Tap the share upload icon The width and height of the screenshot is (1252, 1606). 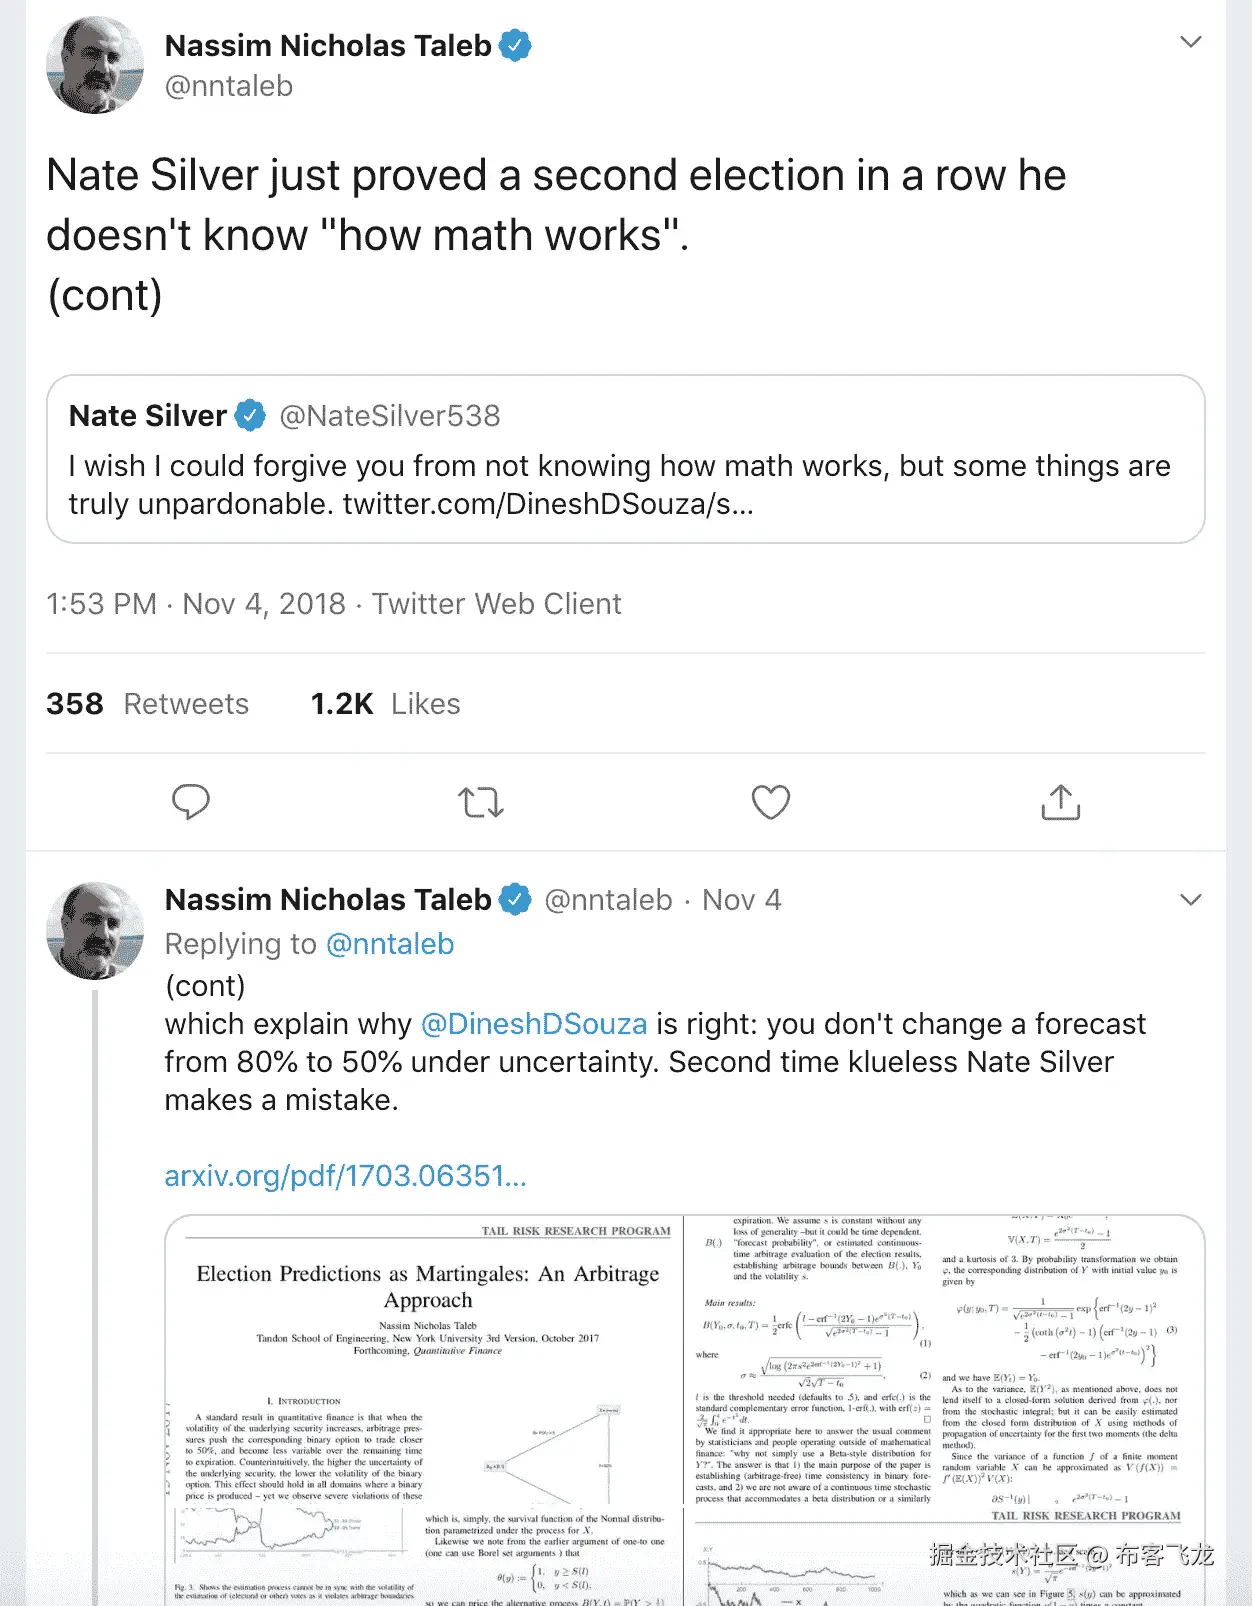pyautogui.click(x=1060, y=802)
